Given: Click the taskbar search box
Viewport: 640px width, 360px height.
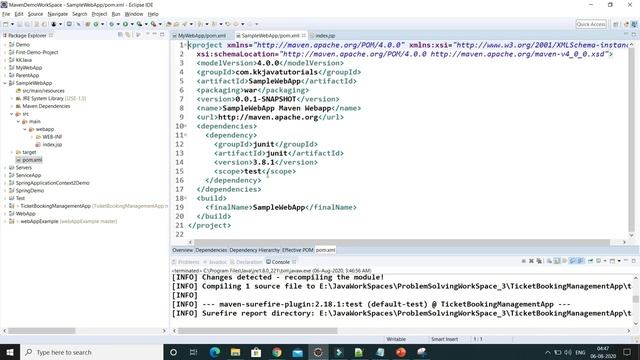Looking at the screenshot, I should coord(91,352).
